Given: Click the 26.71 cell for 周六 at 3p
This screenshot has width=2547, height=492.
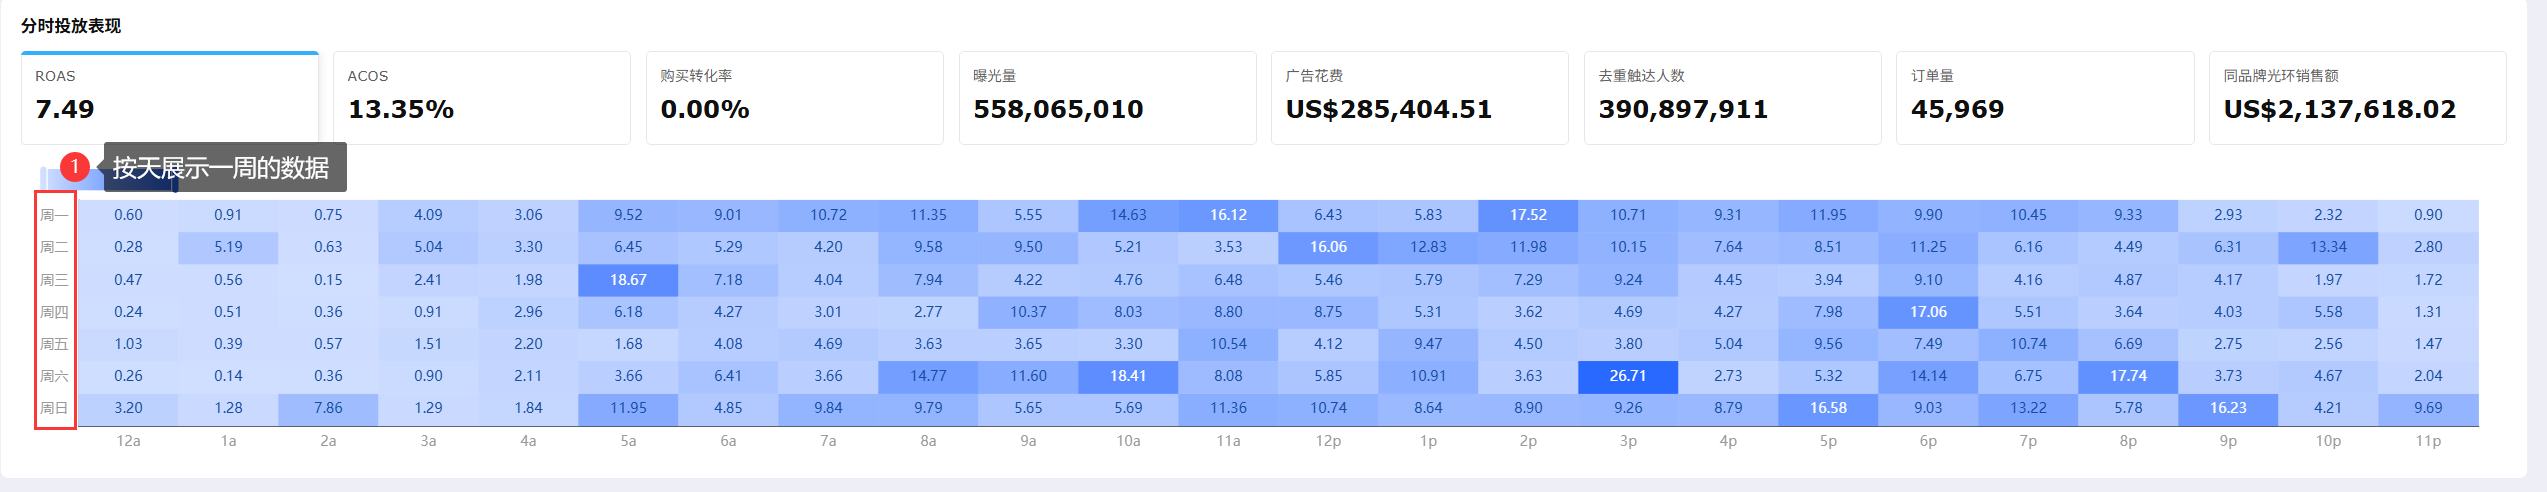Looking at the screenshot, I should click(x=1628, y=376).
